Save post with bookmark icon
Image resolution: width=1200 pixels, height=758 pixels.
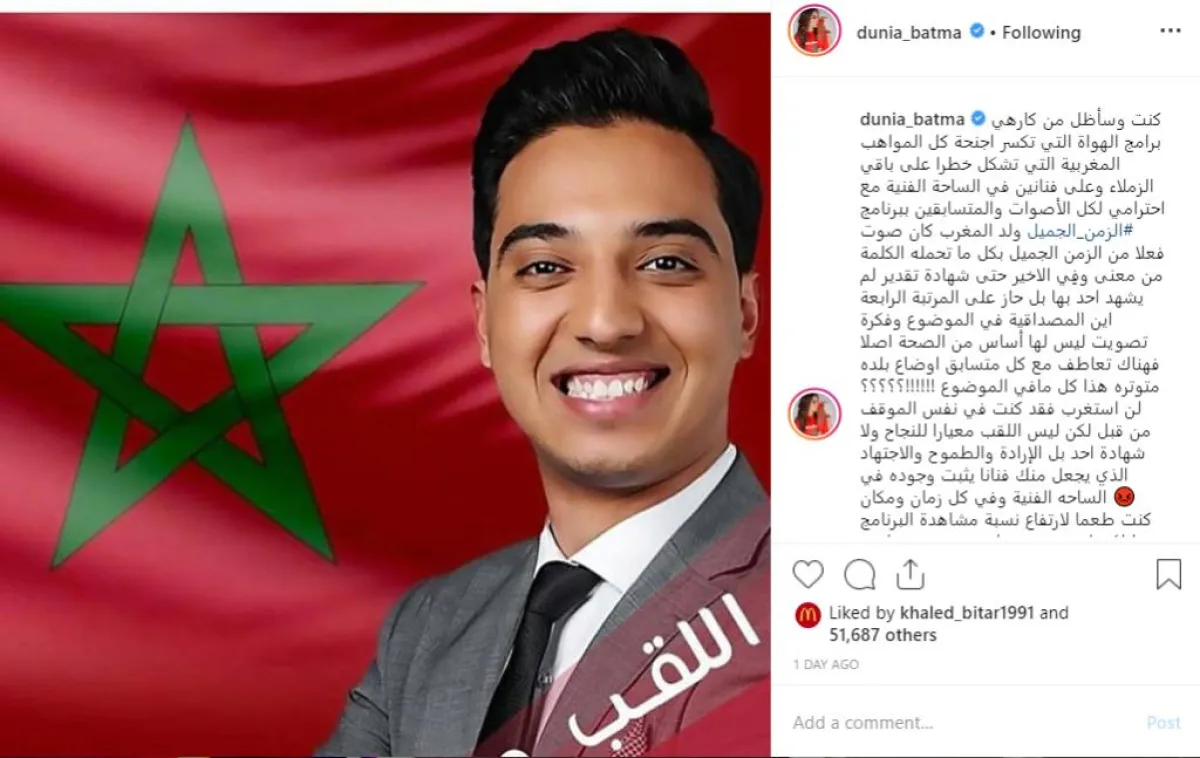[x=1168, y=574]
